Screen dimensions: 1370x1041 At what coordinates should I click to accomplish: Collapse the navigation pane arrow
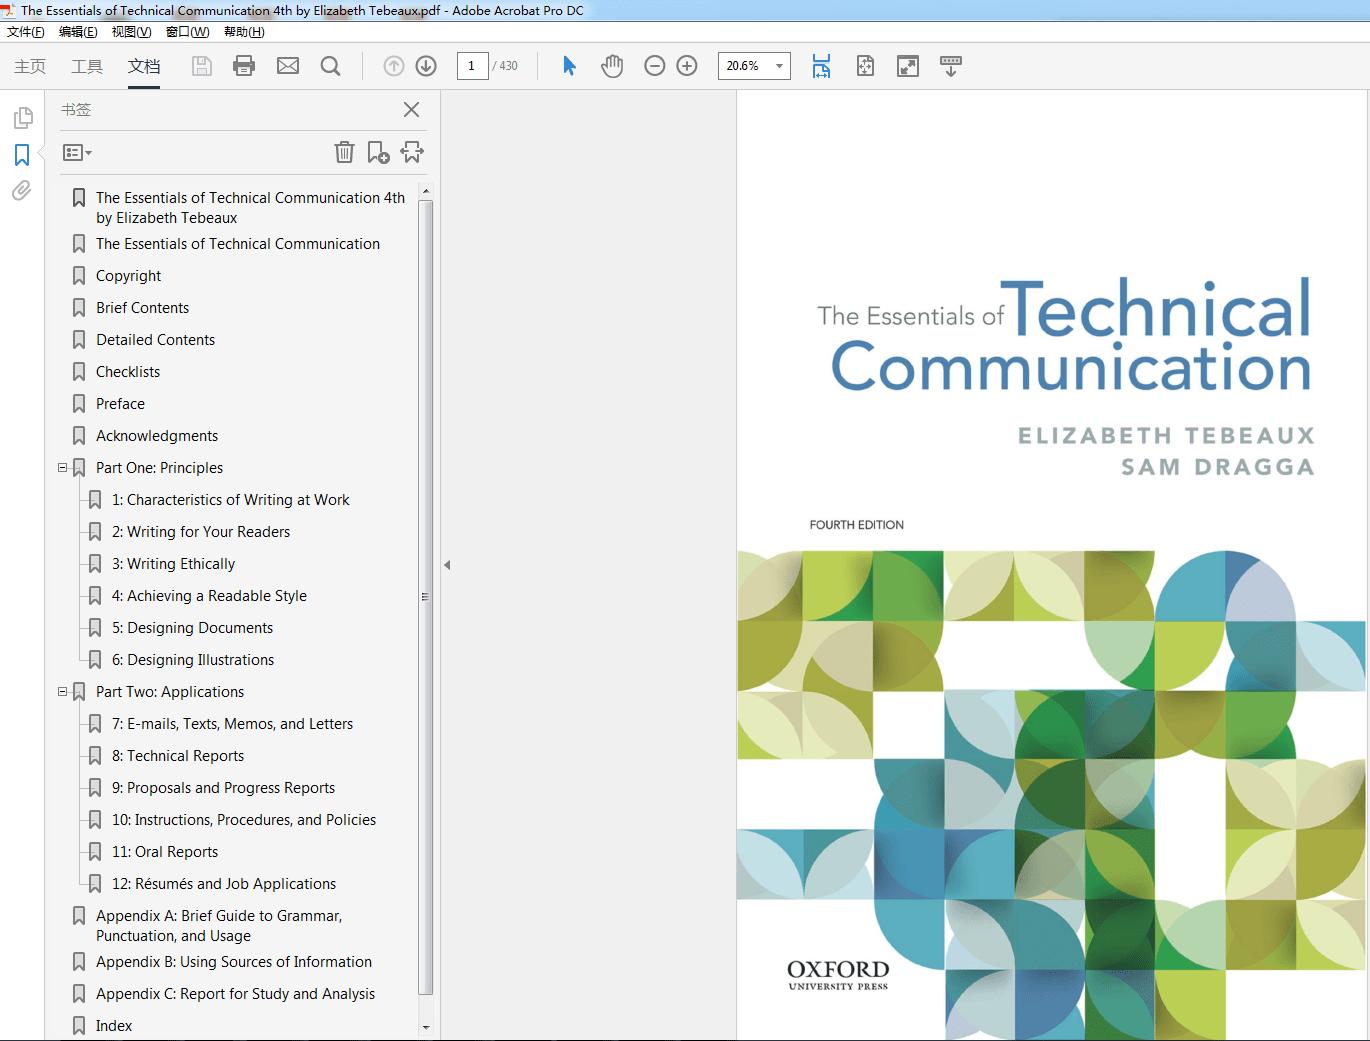447,565
